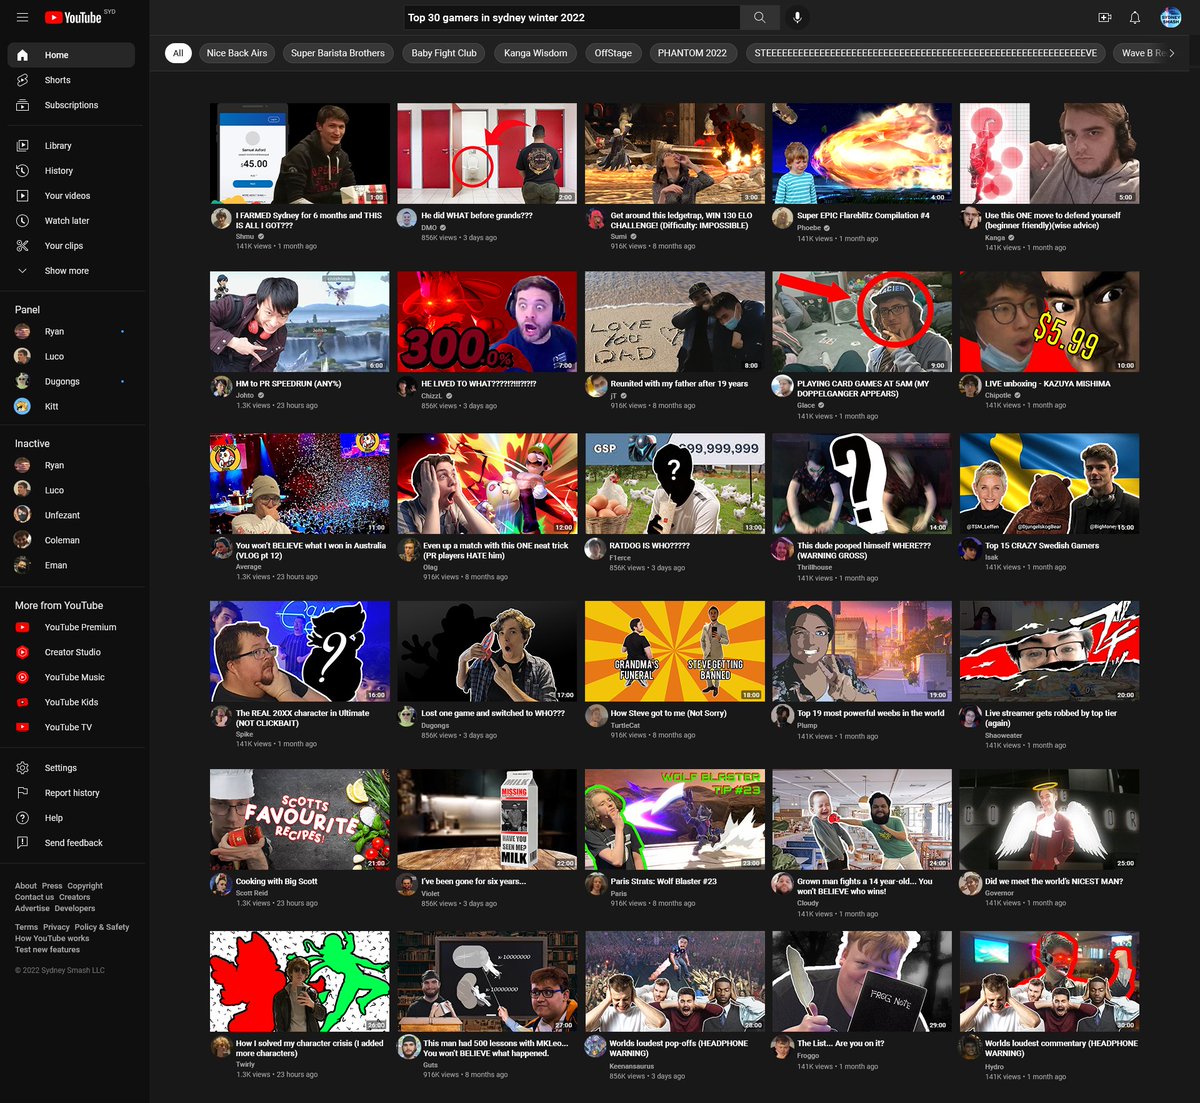Screen dimensions: 1200x1103
Task: Play 'I FARMED Sydney for 6 months' thumbnail
Action: coord(300,153)
